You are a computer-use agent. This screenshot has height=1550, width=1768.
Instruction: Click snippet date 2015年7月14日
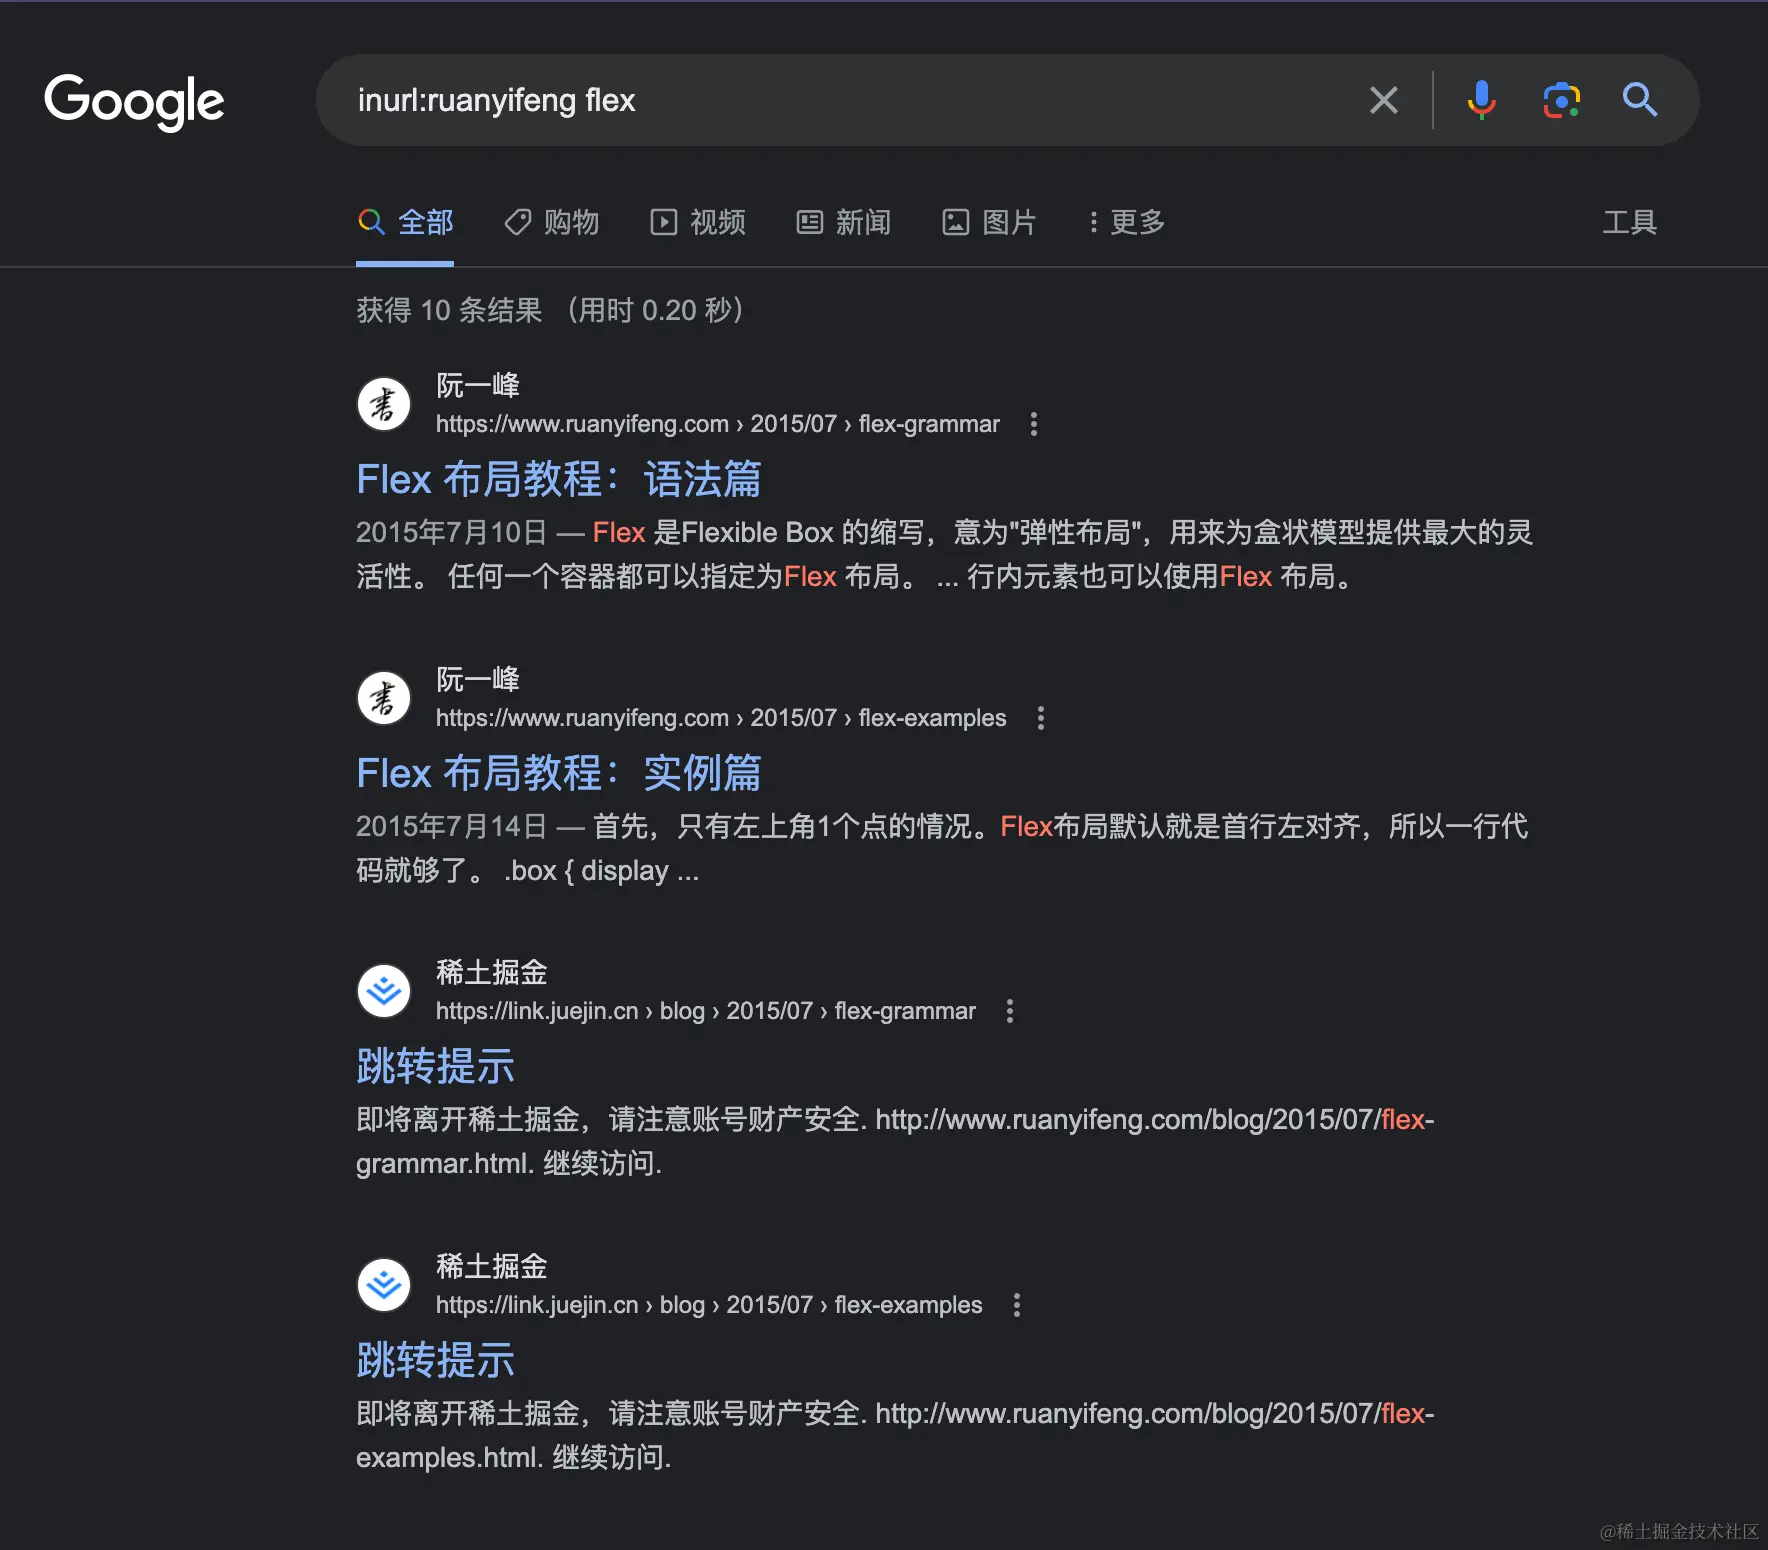pyautogui.click(x=452, y=826)
